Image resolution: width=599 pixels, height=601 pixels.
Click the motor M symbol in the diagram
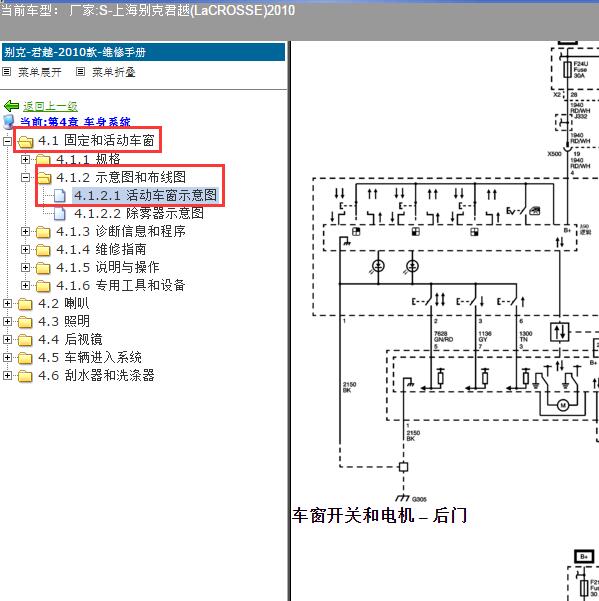point(563,405)
